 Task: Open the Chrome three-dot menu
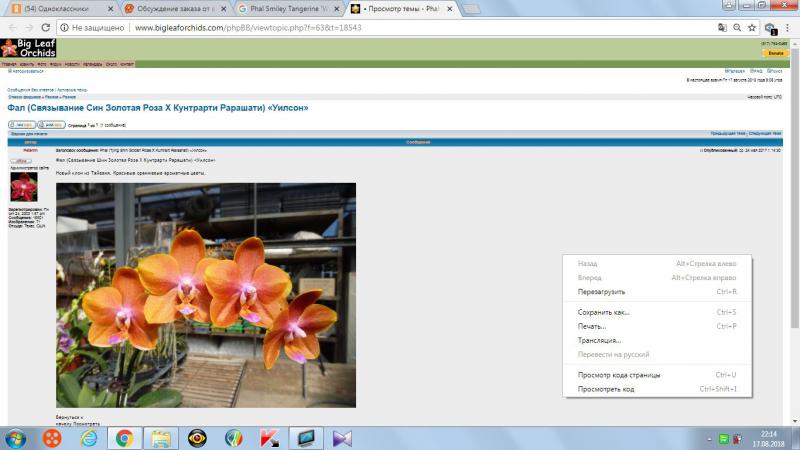[x=790, y=28]
